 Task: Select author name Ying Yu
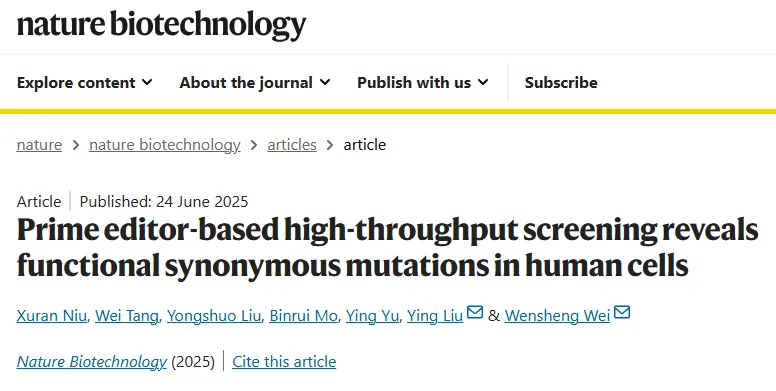click(x=372, y=316)
